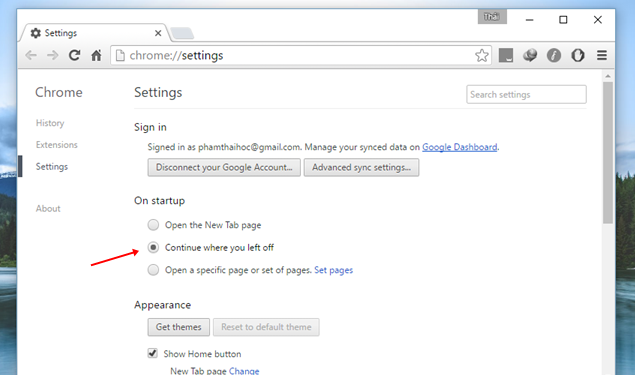The width and height of the screenshot is (635, 375).
Task: Click the italic i info extension icon
Action: 554,55
